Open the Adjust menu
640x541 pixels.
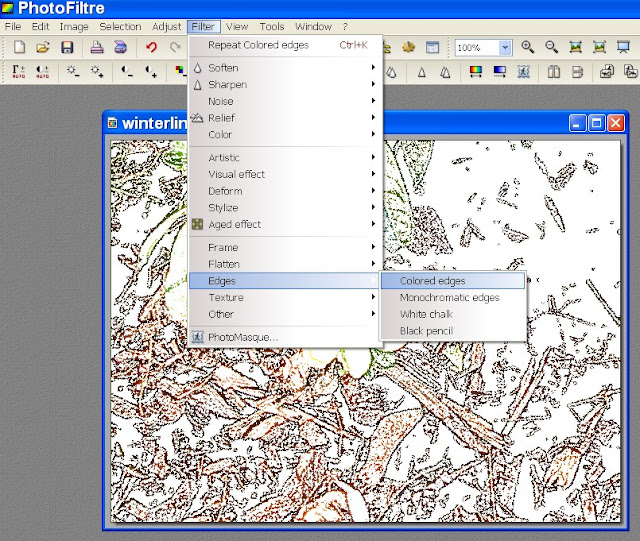coord(167,27)
